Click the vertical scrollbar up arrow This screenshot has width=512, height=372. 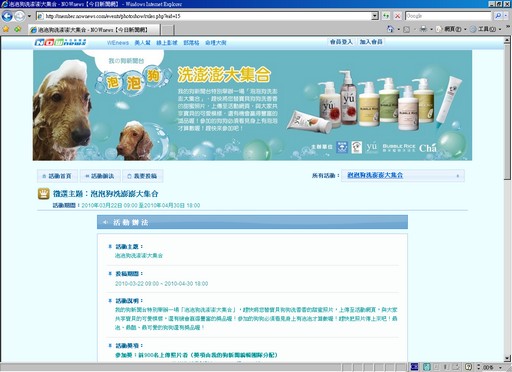508,39
